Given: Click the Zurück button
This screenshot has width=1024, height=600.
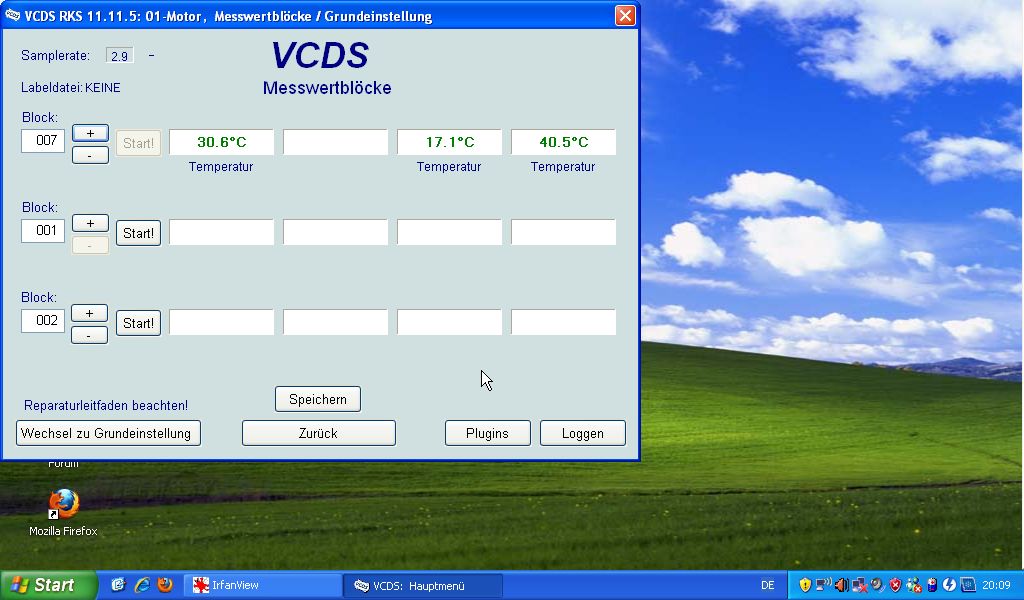Looking at the screenshot, I should click(319, 433).
